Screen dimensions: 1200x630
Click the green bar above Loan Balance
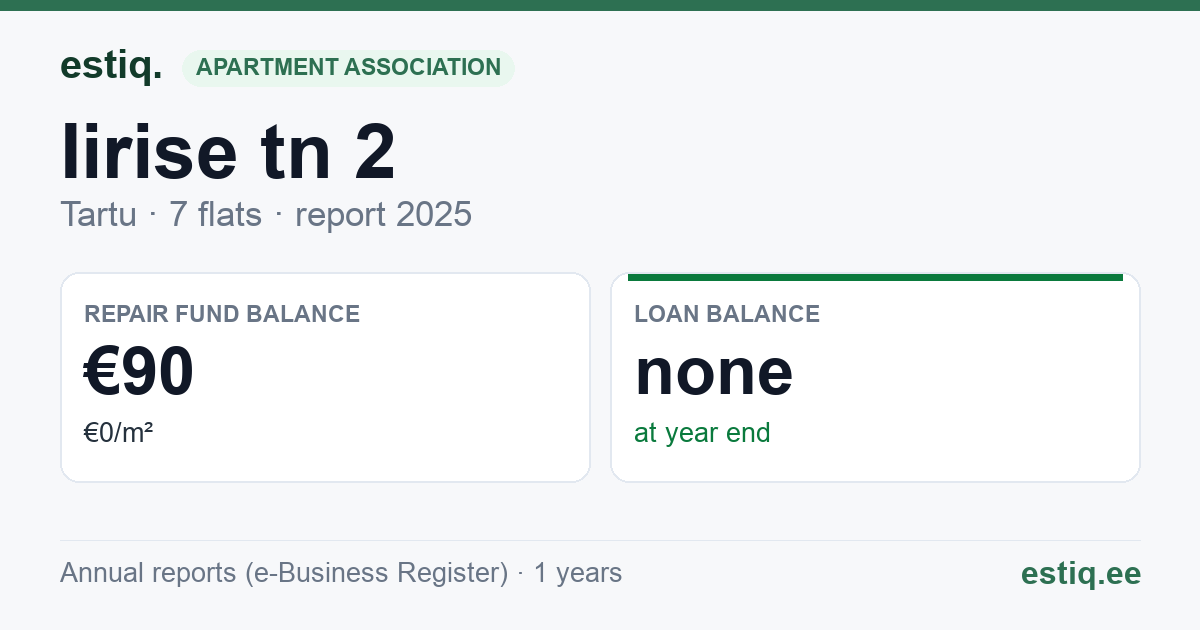pyautogui.click(x=875, y=277)
